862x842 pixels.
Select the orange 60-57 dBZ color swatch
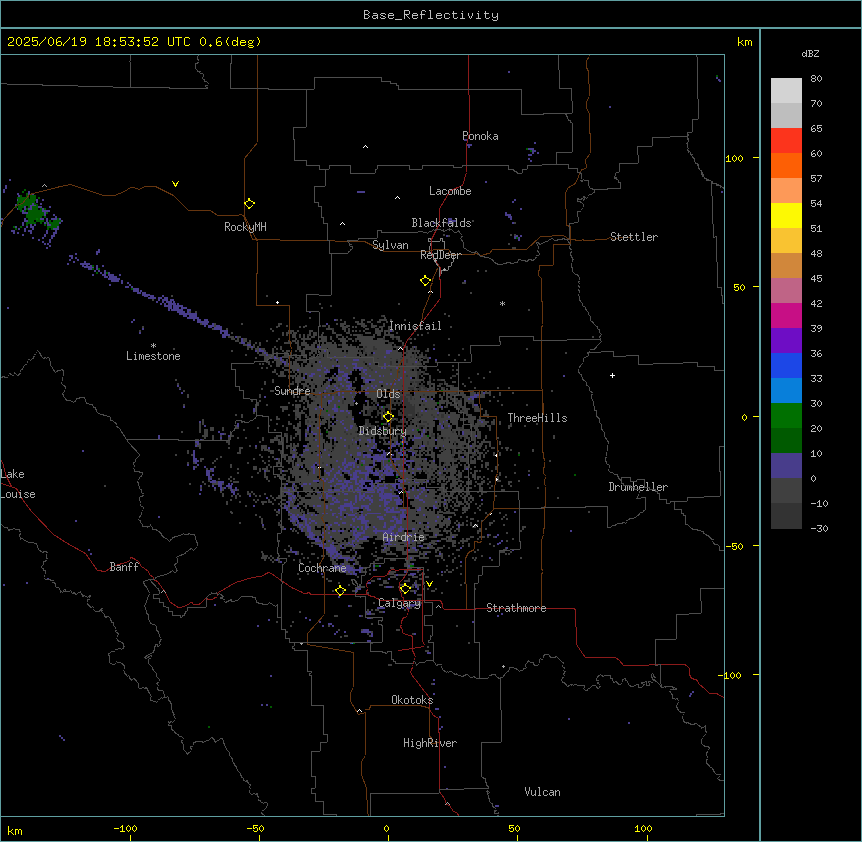coord(786,165)
